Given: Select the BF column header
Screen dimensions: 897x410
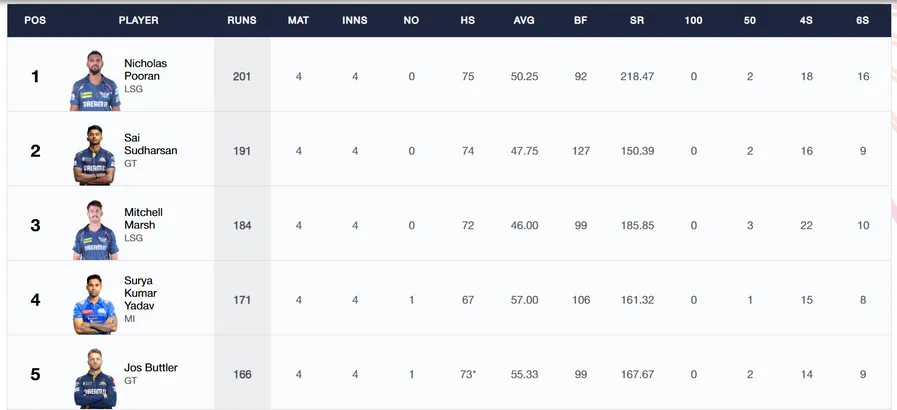Looking at the screenshot, I should click(x=581, y=20).
